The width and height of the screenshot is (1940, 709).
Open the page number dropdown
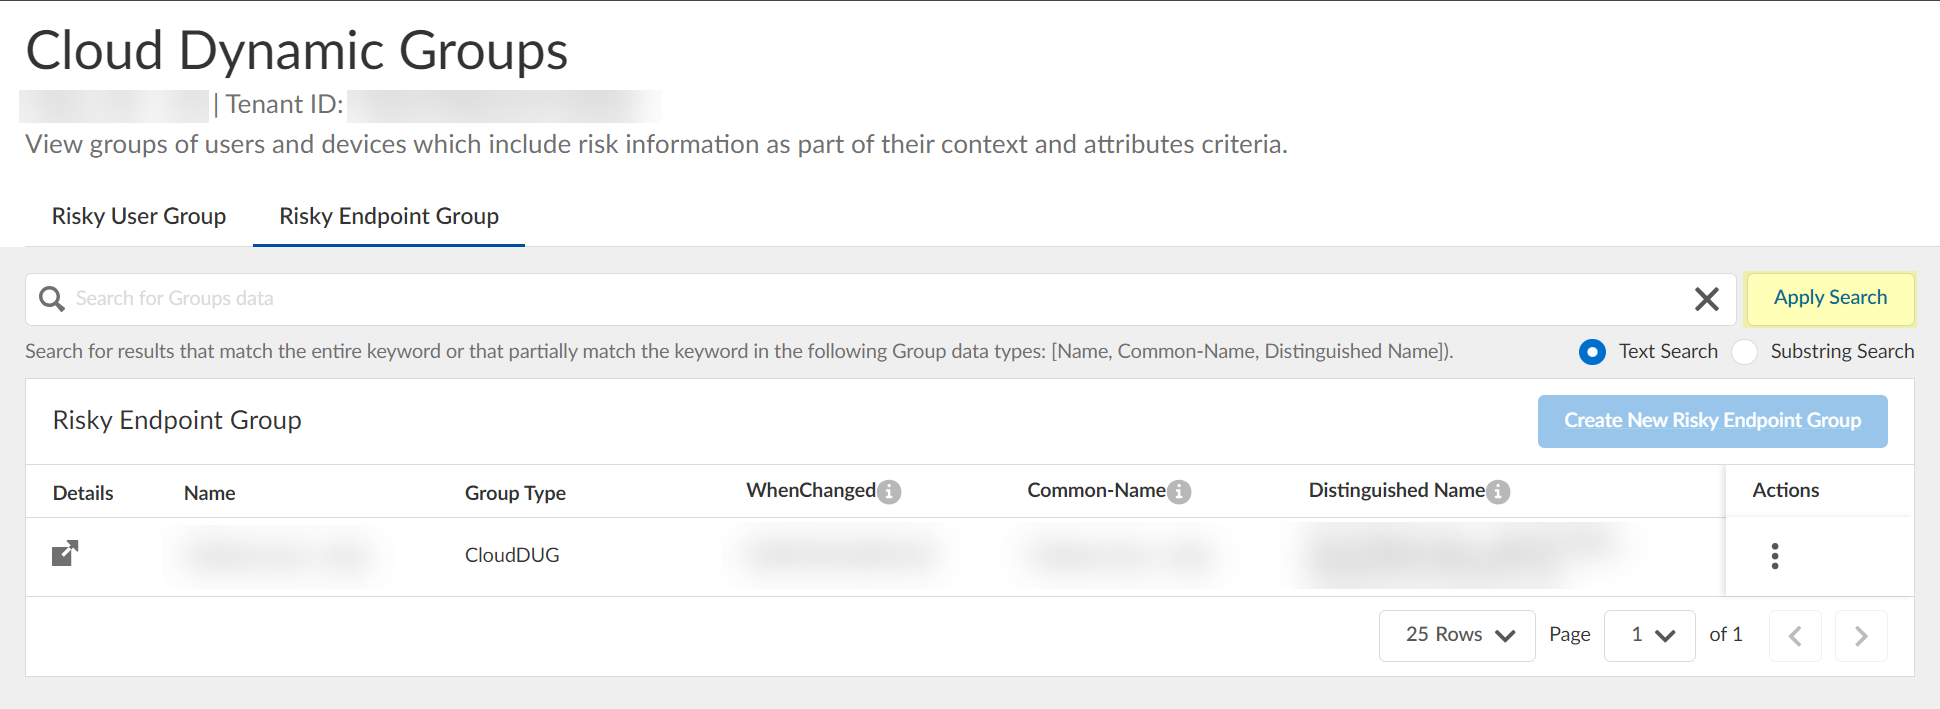(x=1649, y=636)
